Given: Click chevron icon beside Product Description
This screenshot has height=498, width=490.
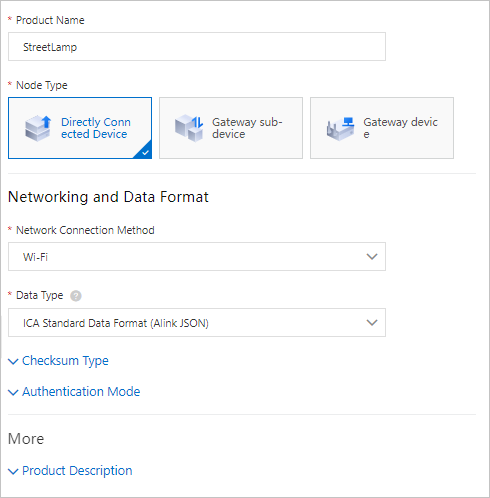Looking at the screenshot, I should (x=13, y=471).
